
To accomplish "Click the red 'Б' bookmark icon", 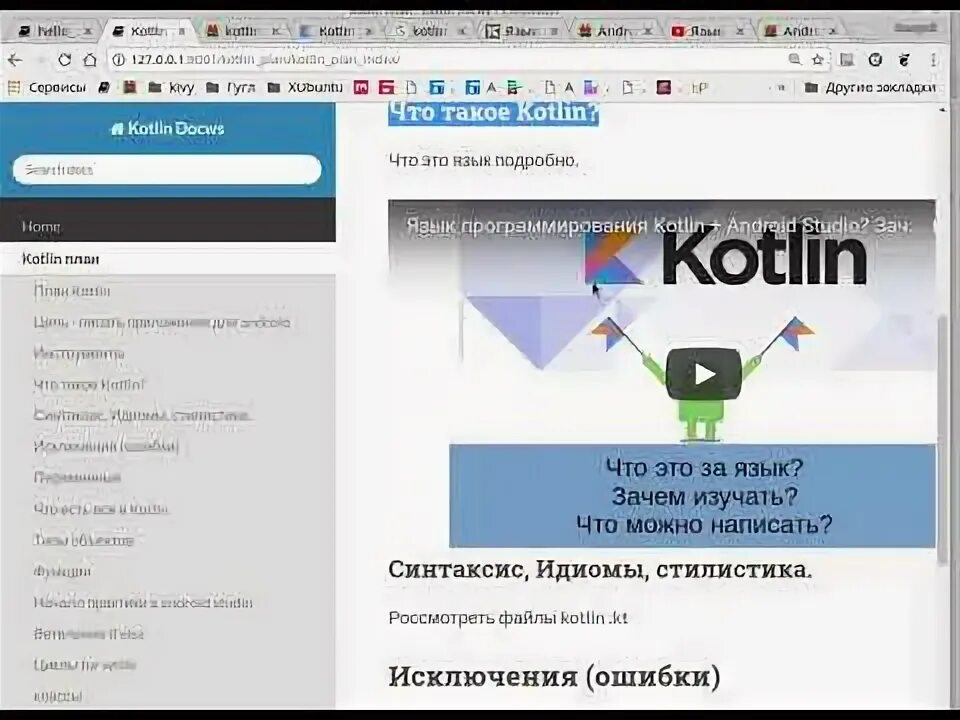I will click(386, 88).
